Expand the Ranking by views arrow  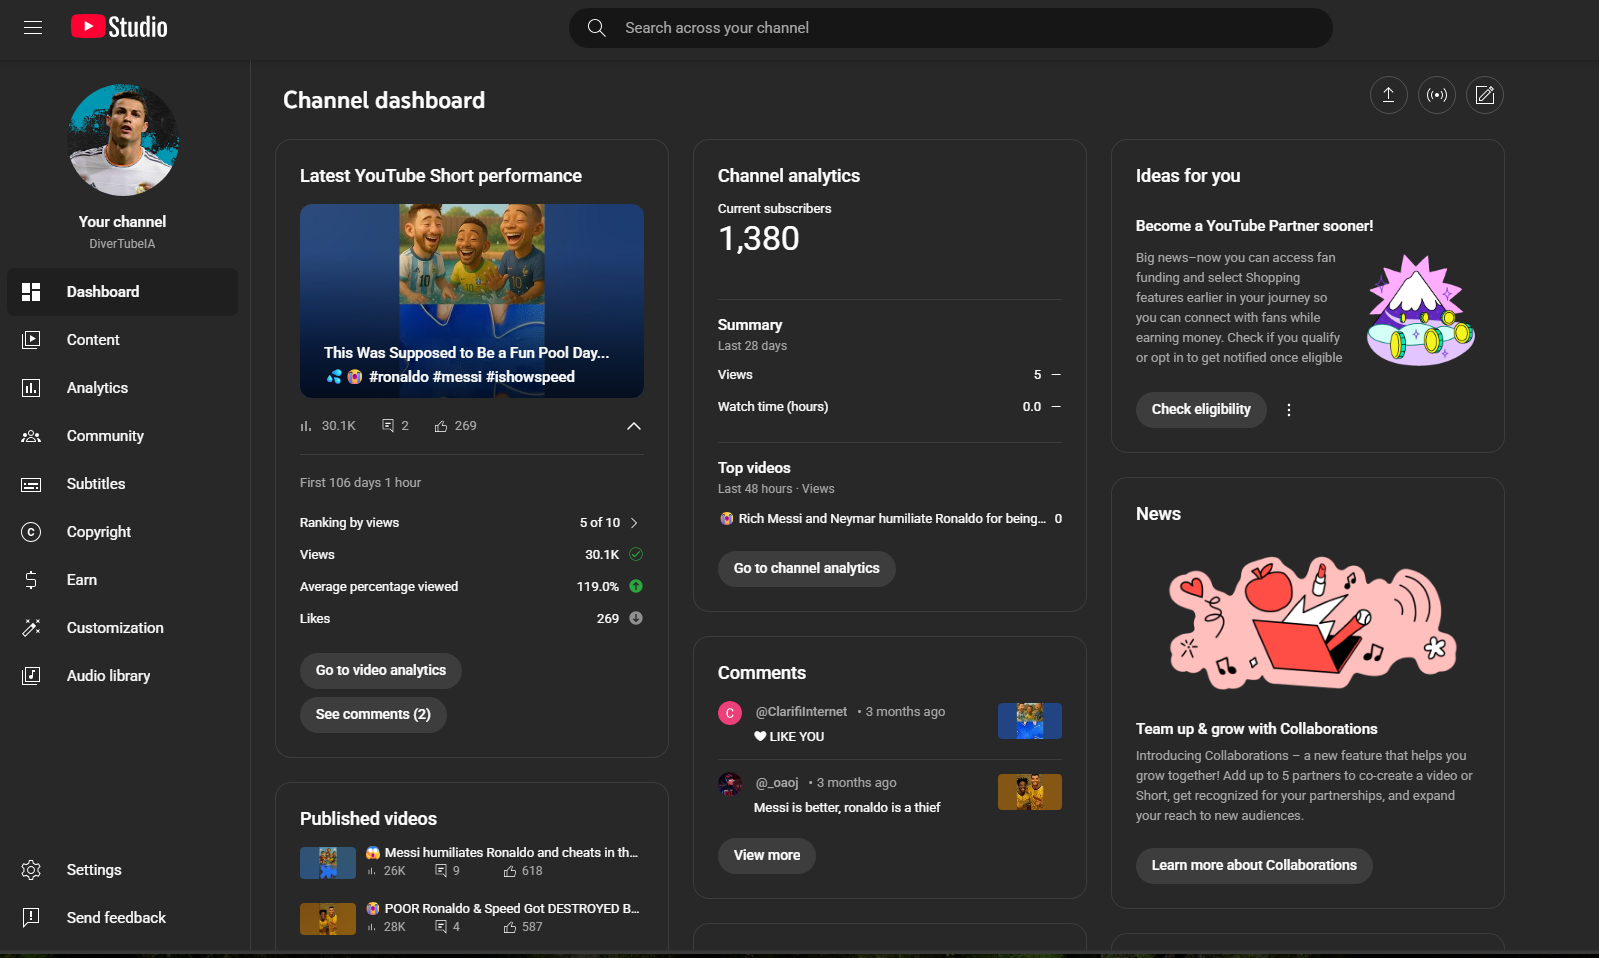click(x=634, y=523)
